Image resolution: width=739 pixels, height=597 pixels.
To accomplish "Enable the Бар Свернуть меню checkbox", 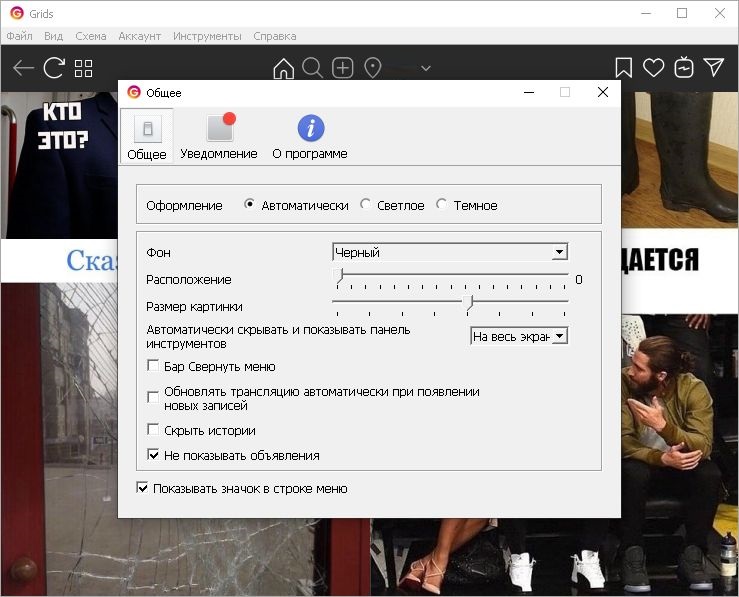I will (x=153, y=366).
